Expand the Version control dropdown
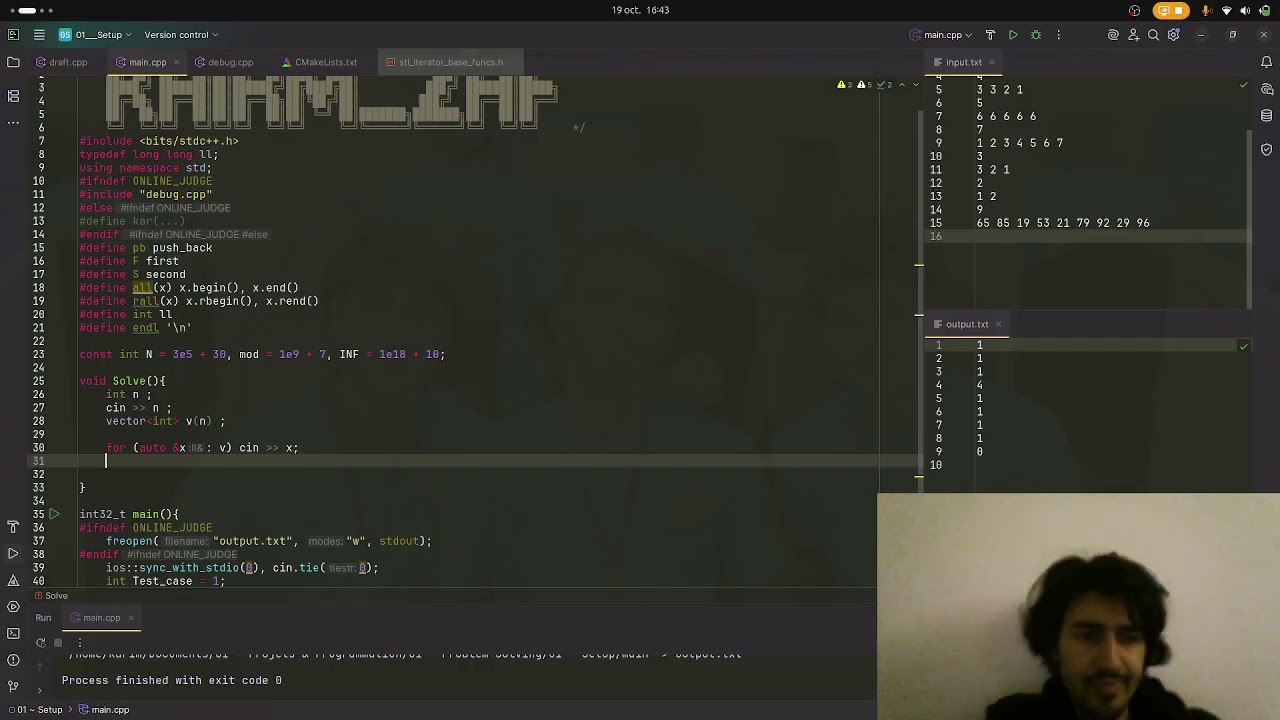The height and width of the screenshot is (720, 1280). [181, 35]
